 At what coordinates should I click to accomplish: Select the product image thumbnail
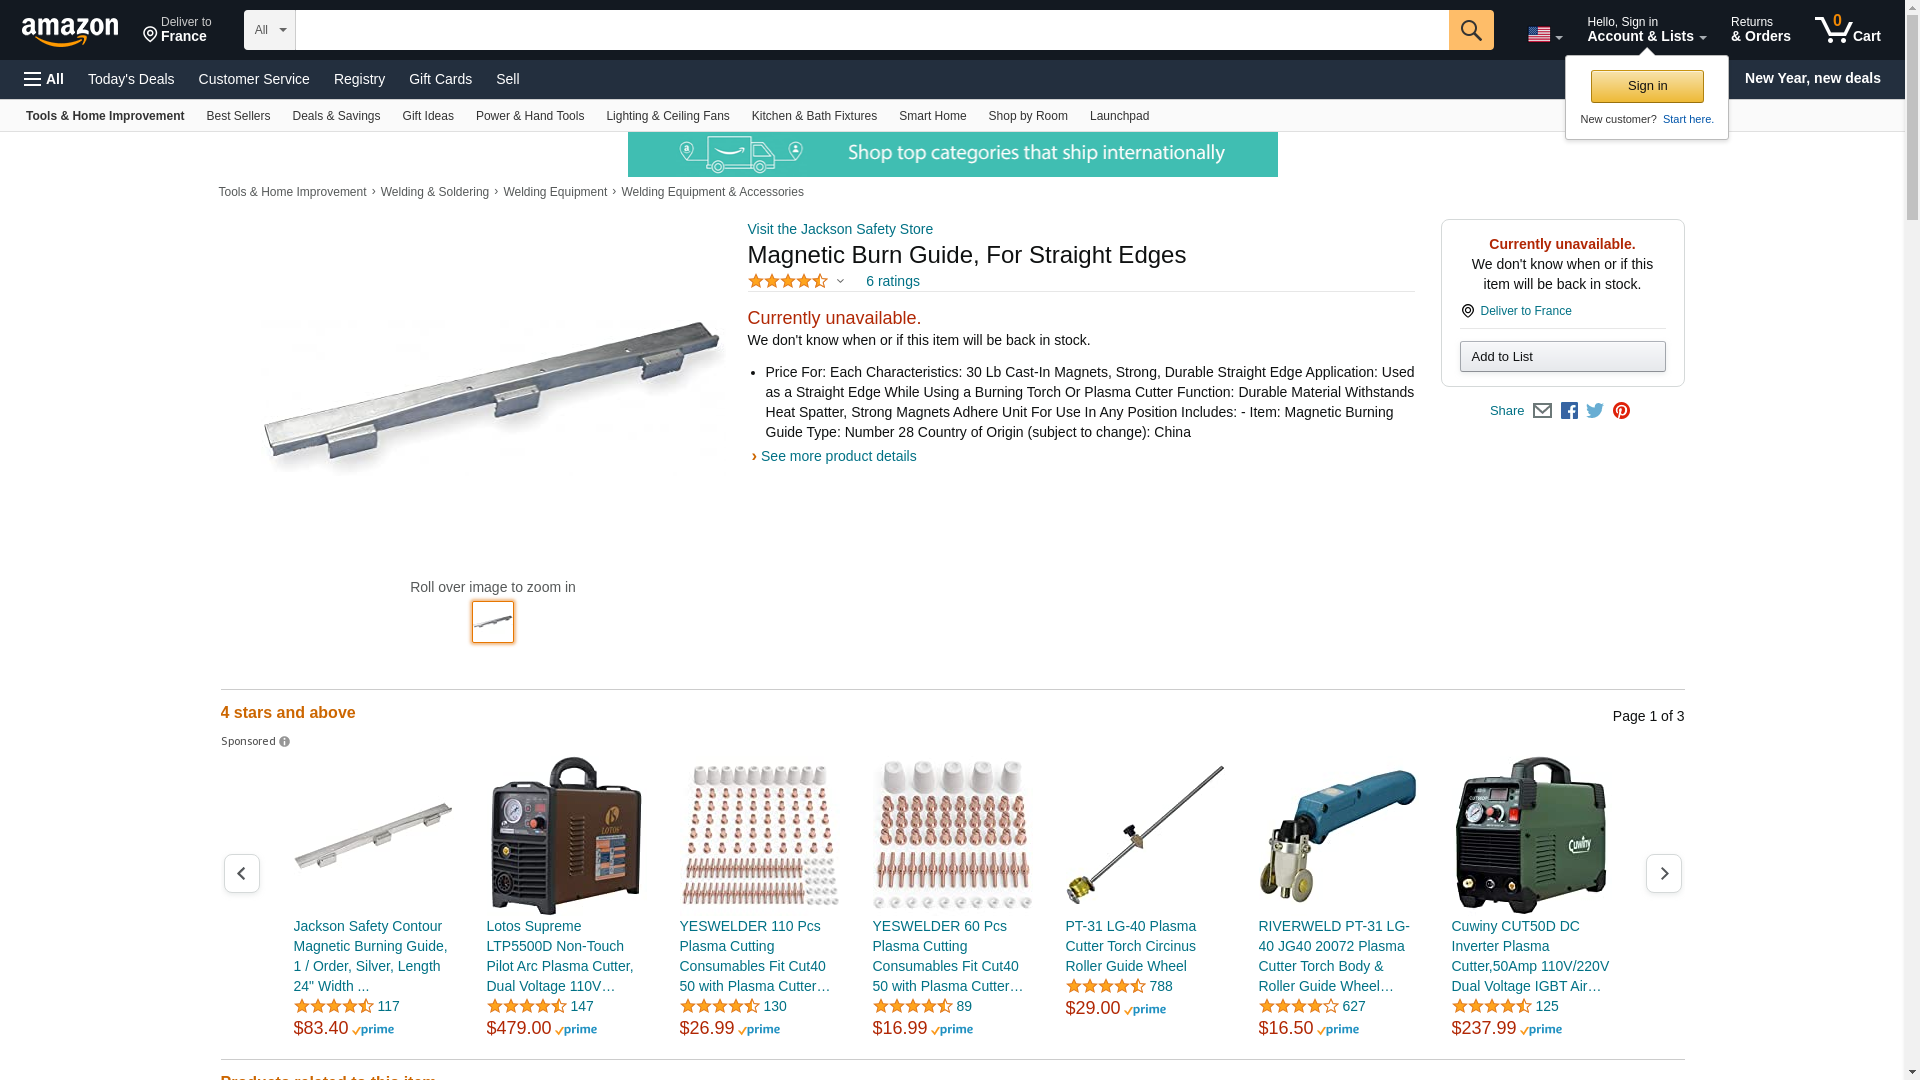[x=492, y=622]
